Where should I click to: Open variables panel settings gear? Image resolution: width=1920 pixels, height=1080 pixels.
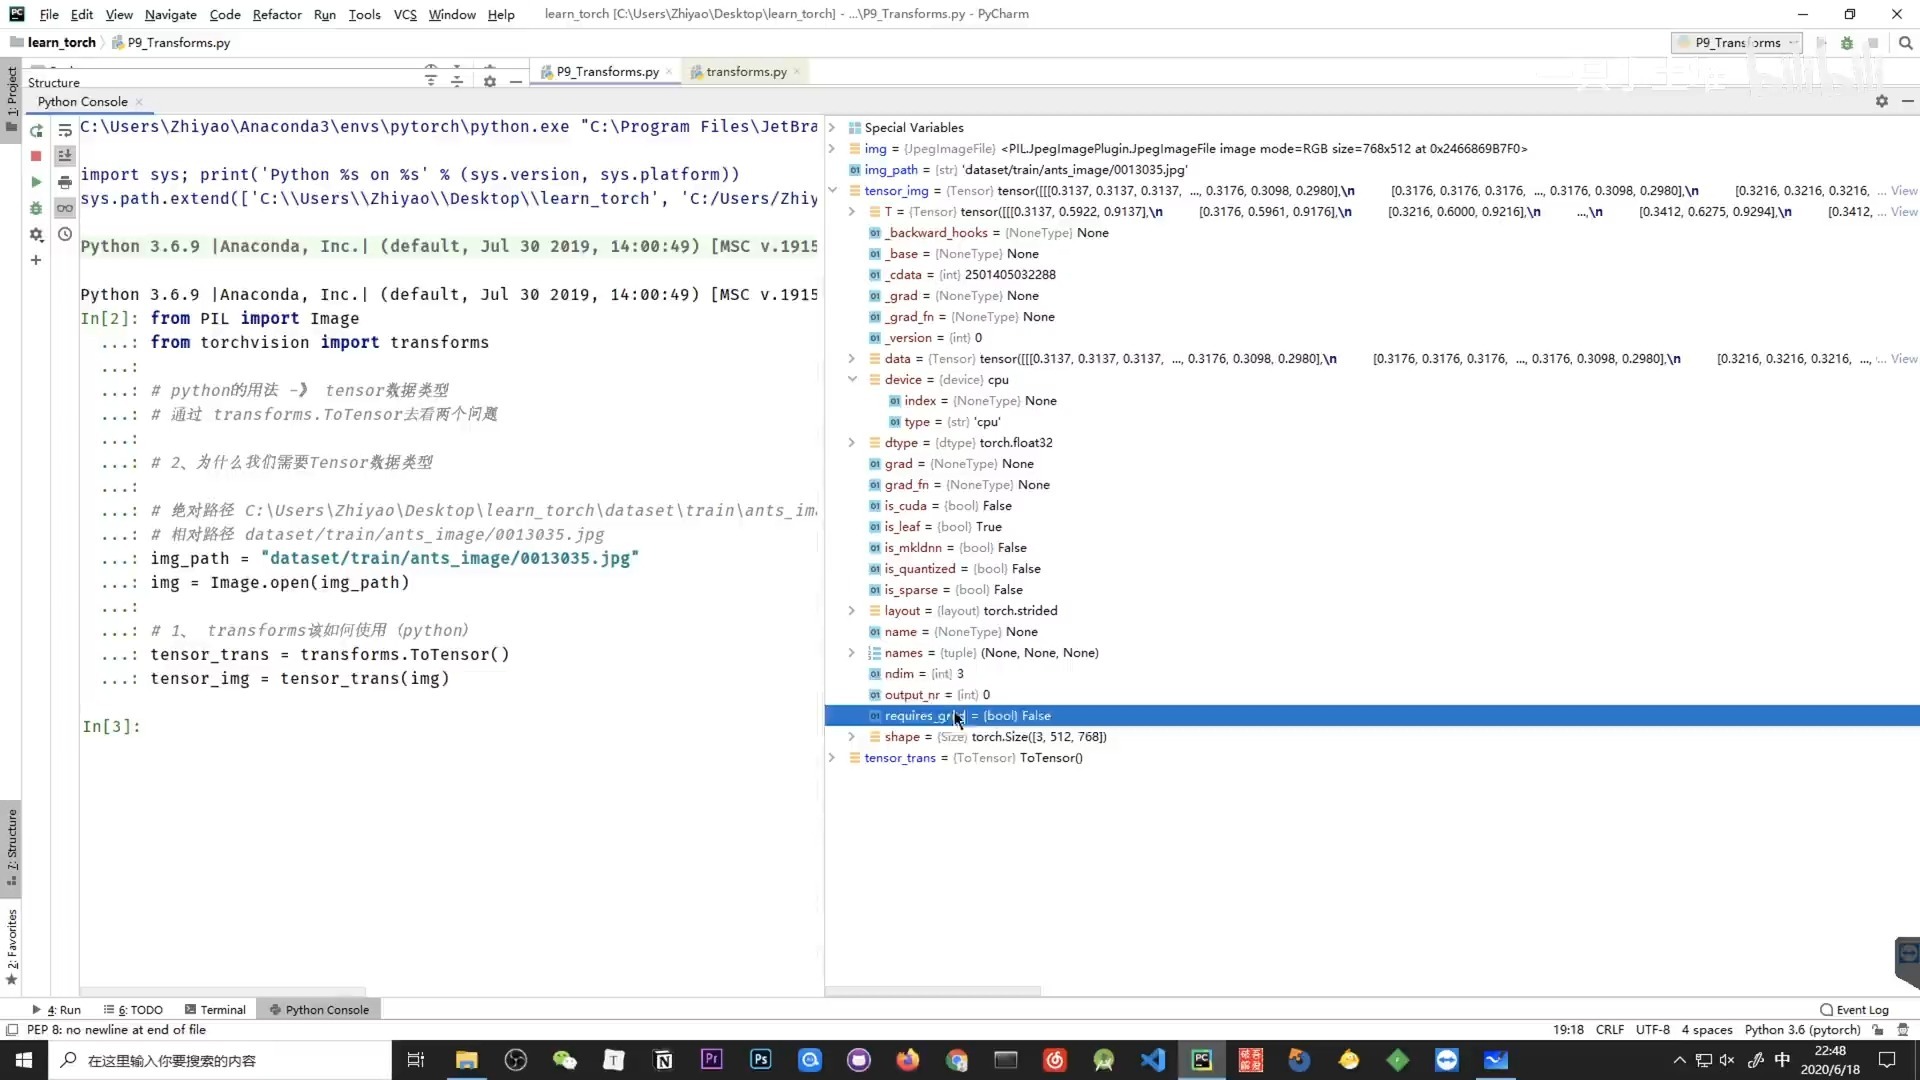pos(1882,101)
